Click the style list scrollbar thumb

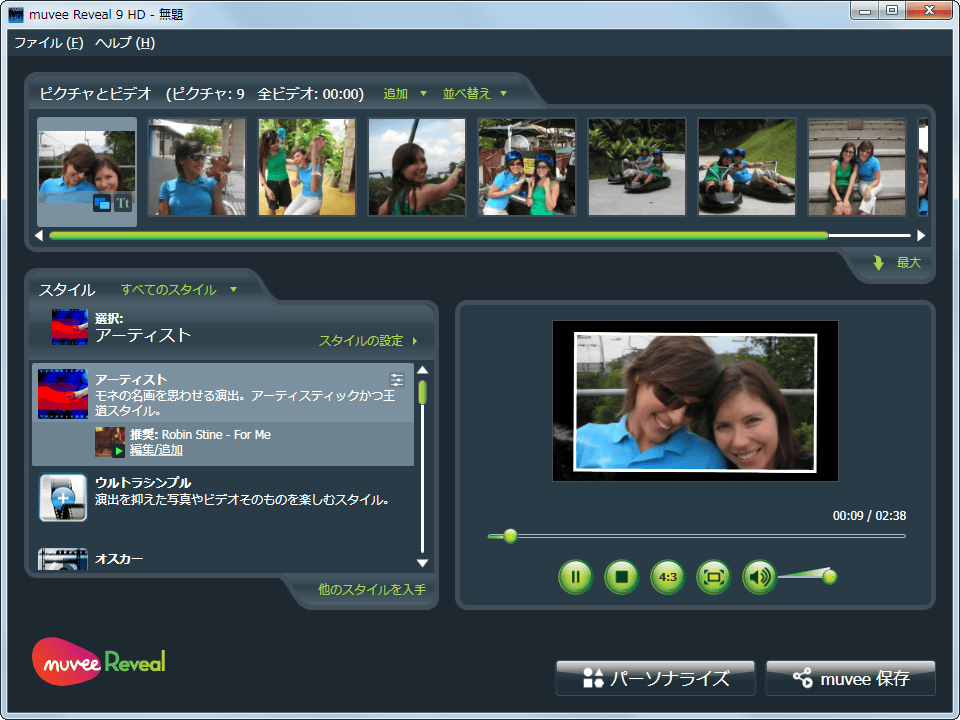[x=422, y=392]
